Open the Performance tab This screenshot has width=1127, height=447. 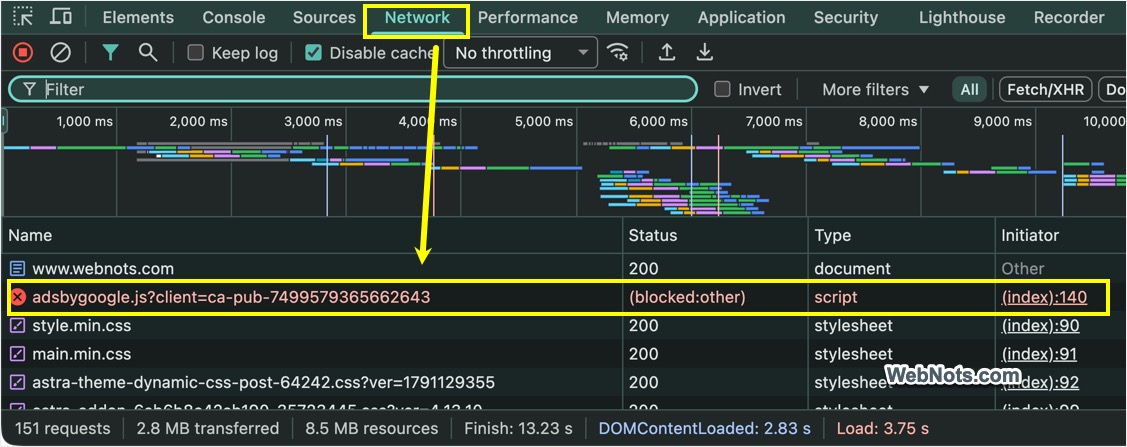point(528,17)
